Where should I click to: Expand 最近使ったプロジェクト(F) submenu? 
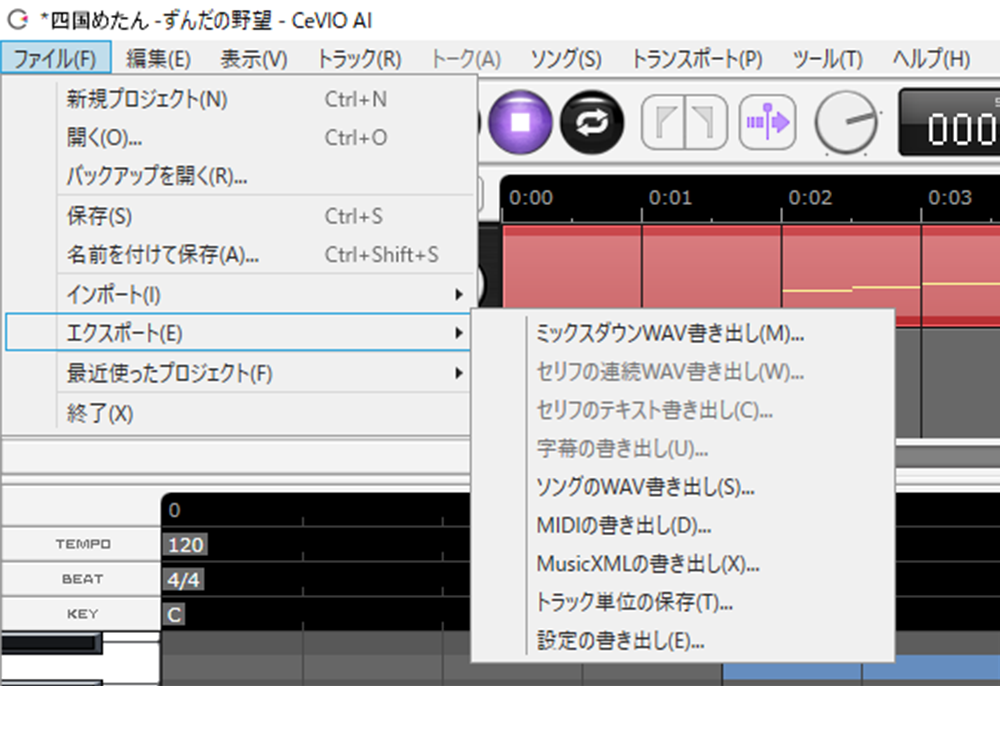[x=240, y=373]
